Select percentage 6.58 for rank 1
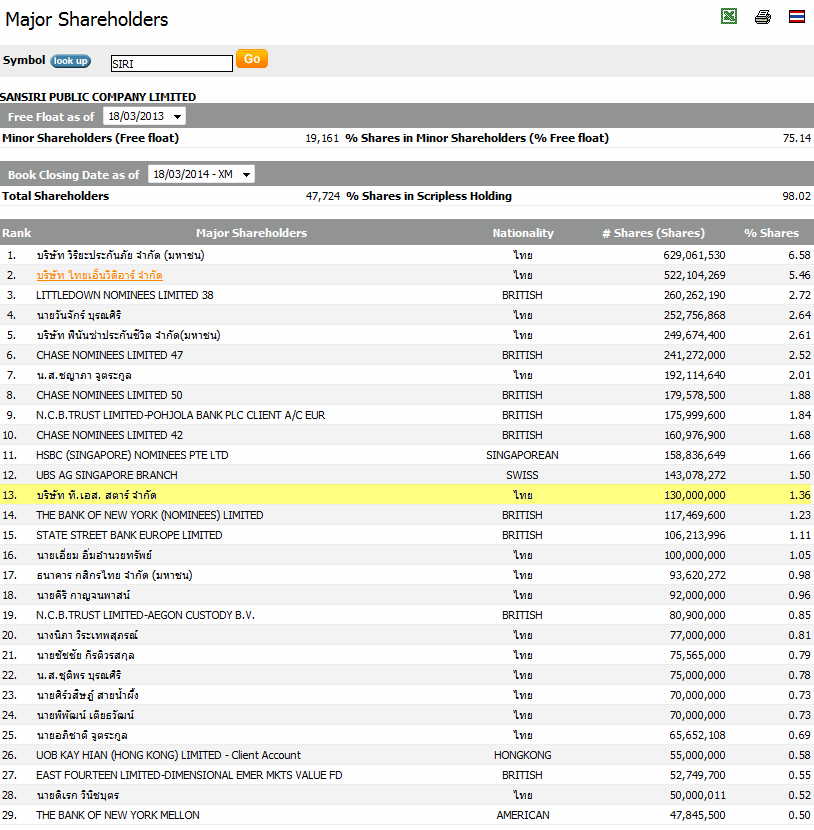 (x=799, y=255)
